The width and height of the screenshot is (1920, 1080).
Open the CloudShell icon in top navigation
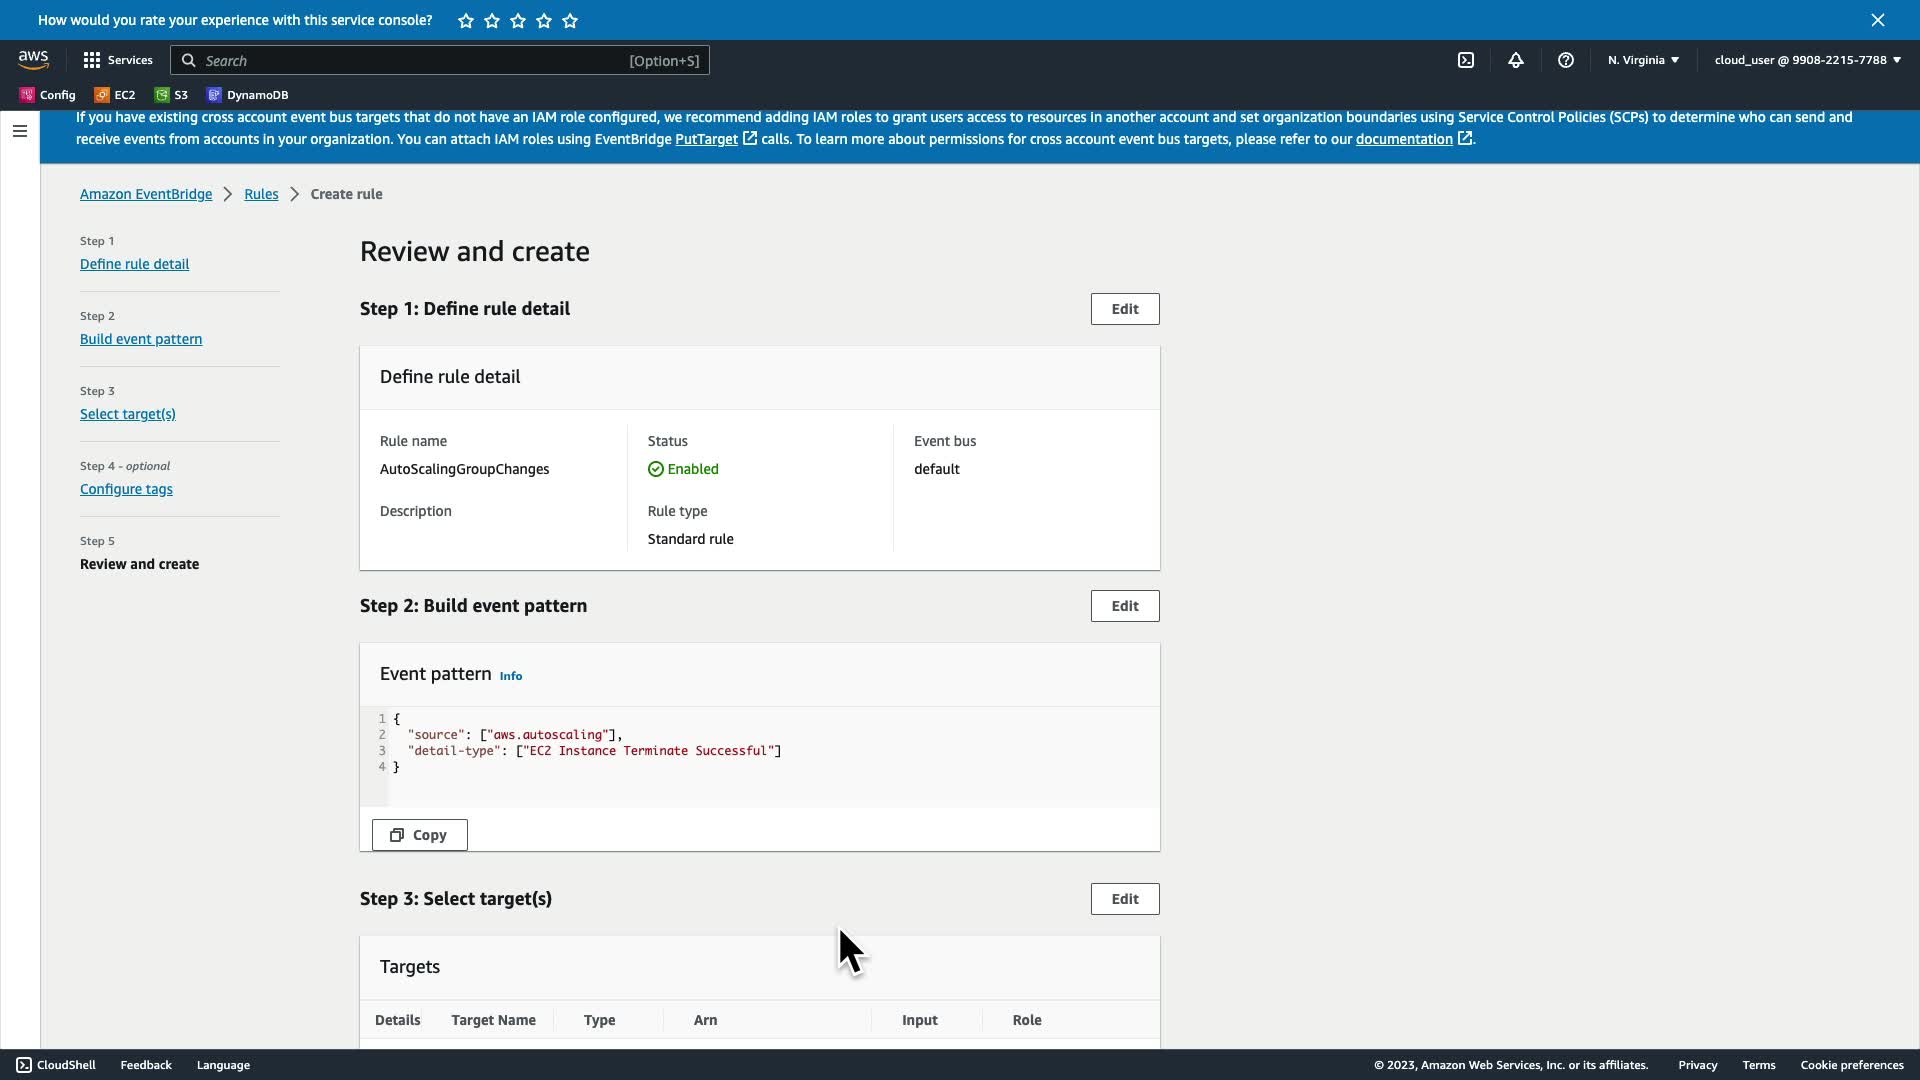pos(1466,60)
